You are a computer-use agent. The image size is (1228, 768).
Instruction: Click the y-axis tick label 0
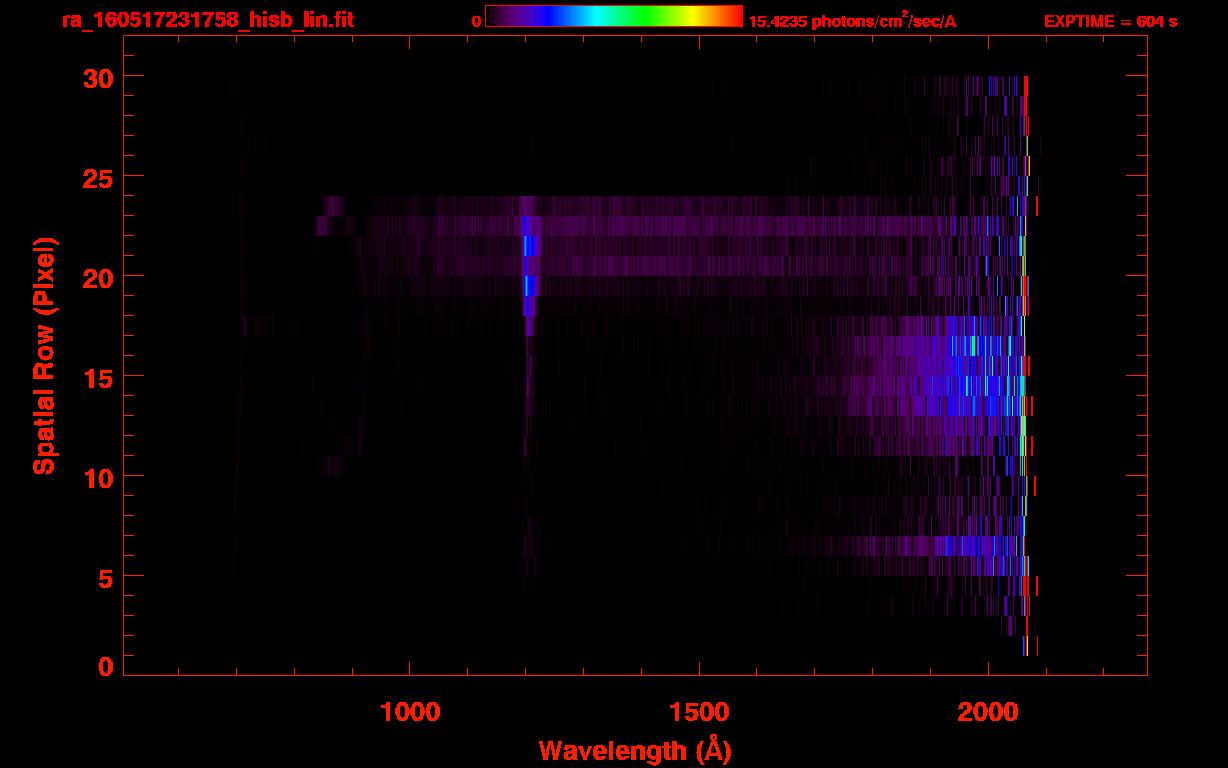tap(103, 667)
